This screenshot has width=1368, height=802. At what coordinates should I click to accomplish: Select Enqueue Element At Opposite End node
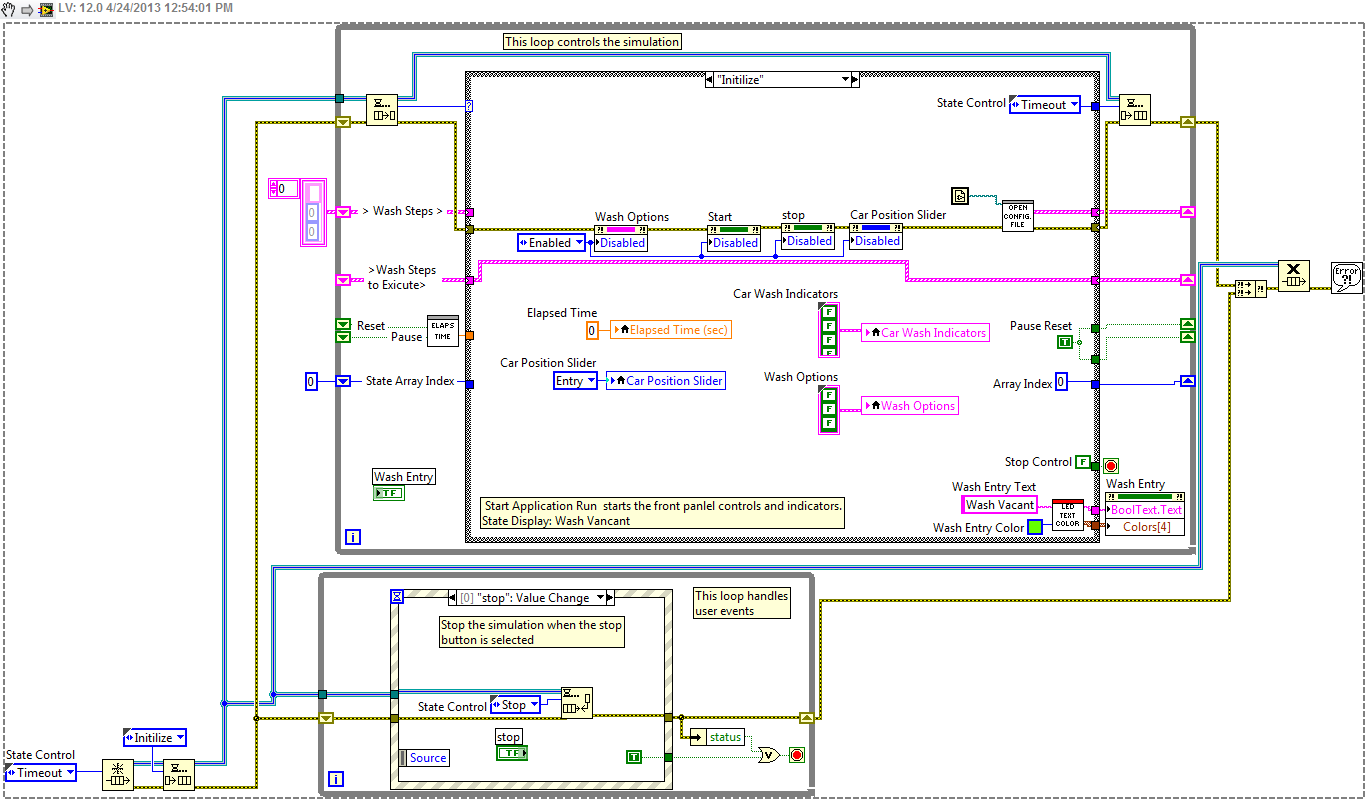(x=576, y=702)
